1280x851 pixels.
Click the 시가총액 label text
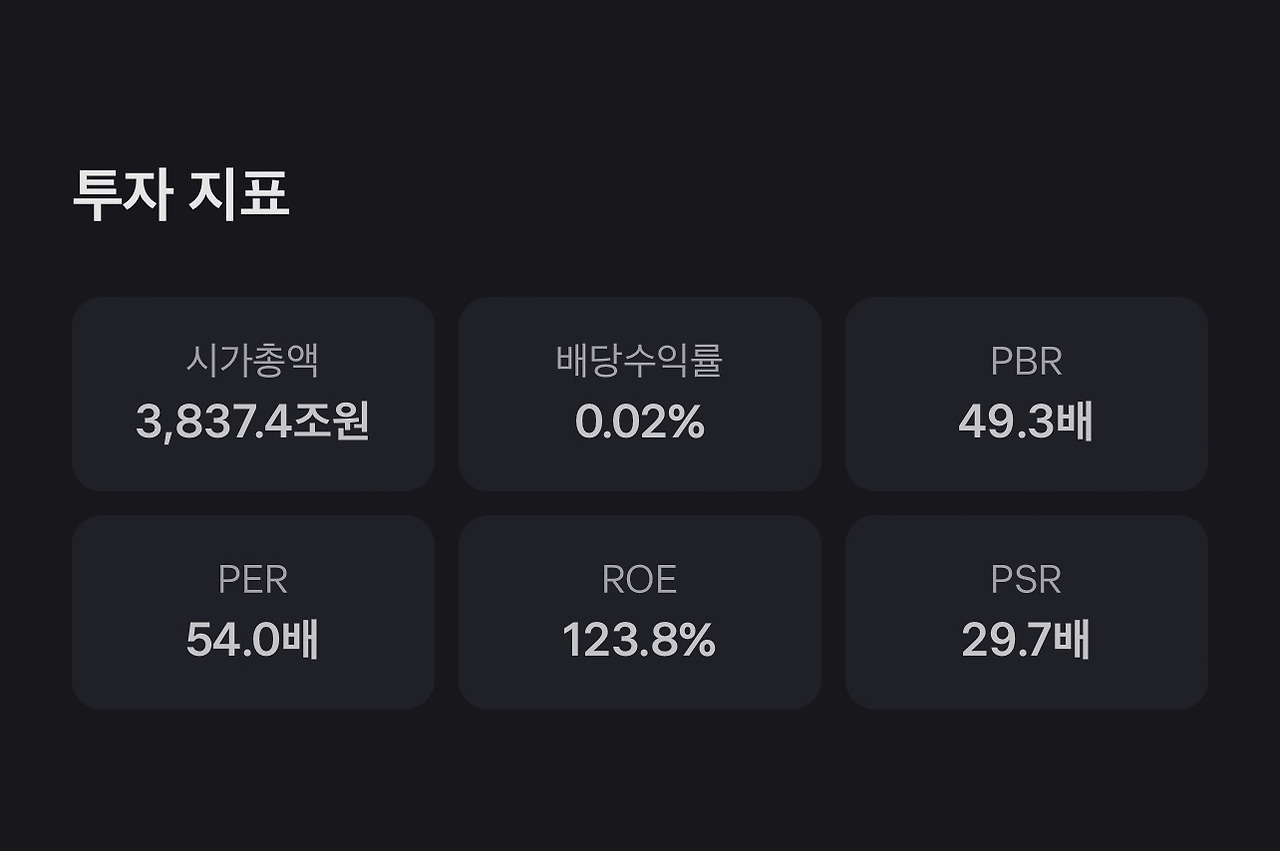coord(253,361)
